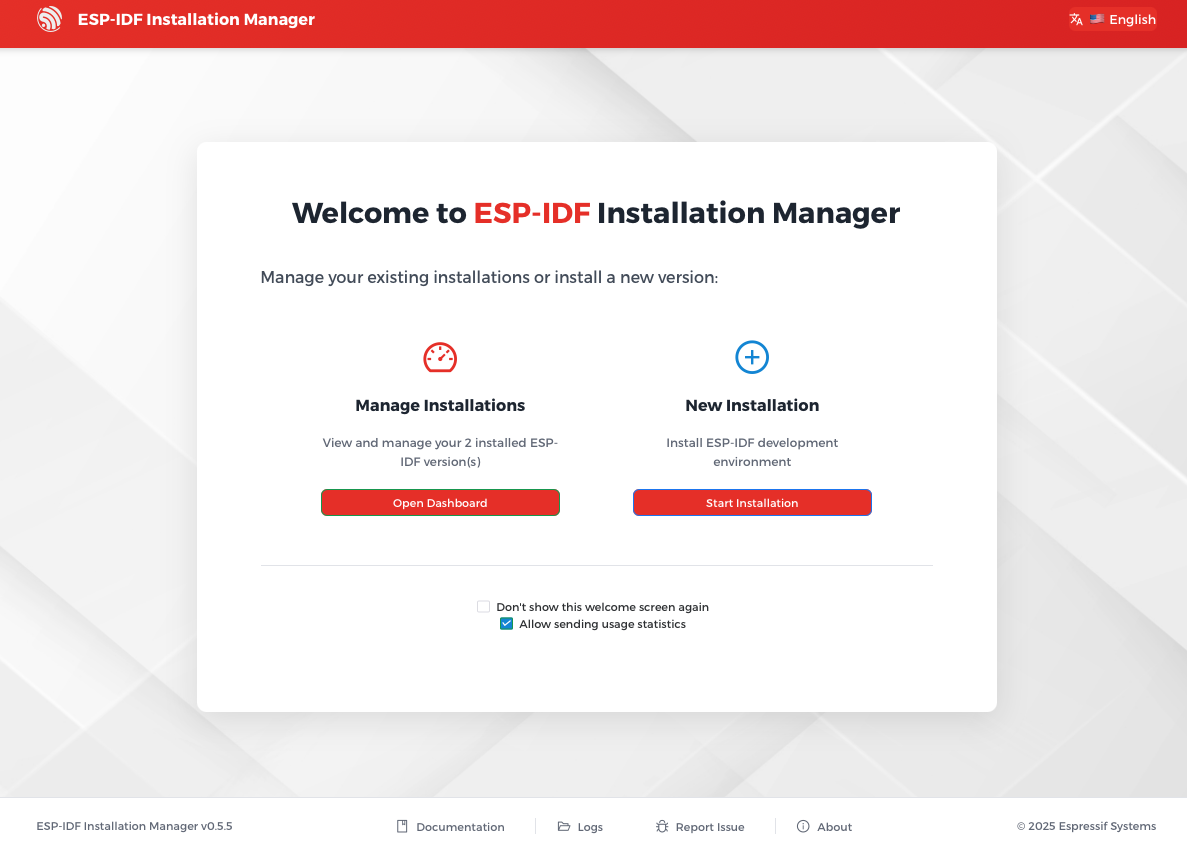Click the gauge icon above Manage Installations
The image size is (1187, 843).
440,357
